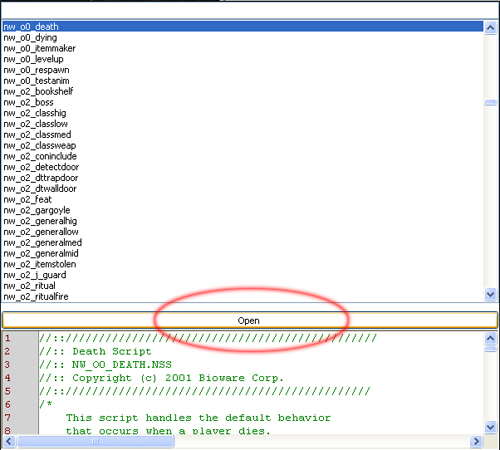Click the search field above the list
This screenshot has width=500, height=450.
pos(250,10)
